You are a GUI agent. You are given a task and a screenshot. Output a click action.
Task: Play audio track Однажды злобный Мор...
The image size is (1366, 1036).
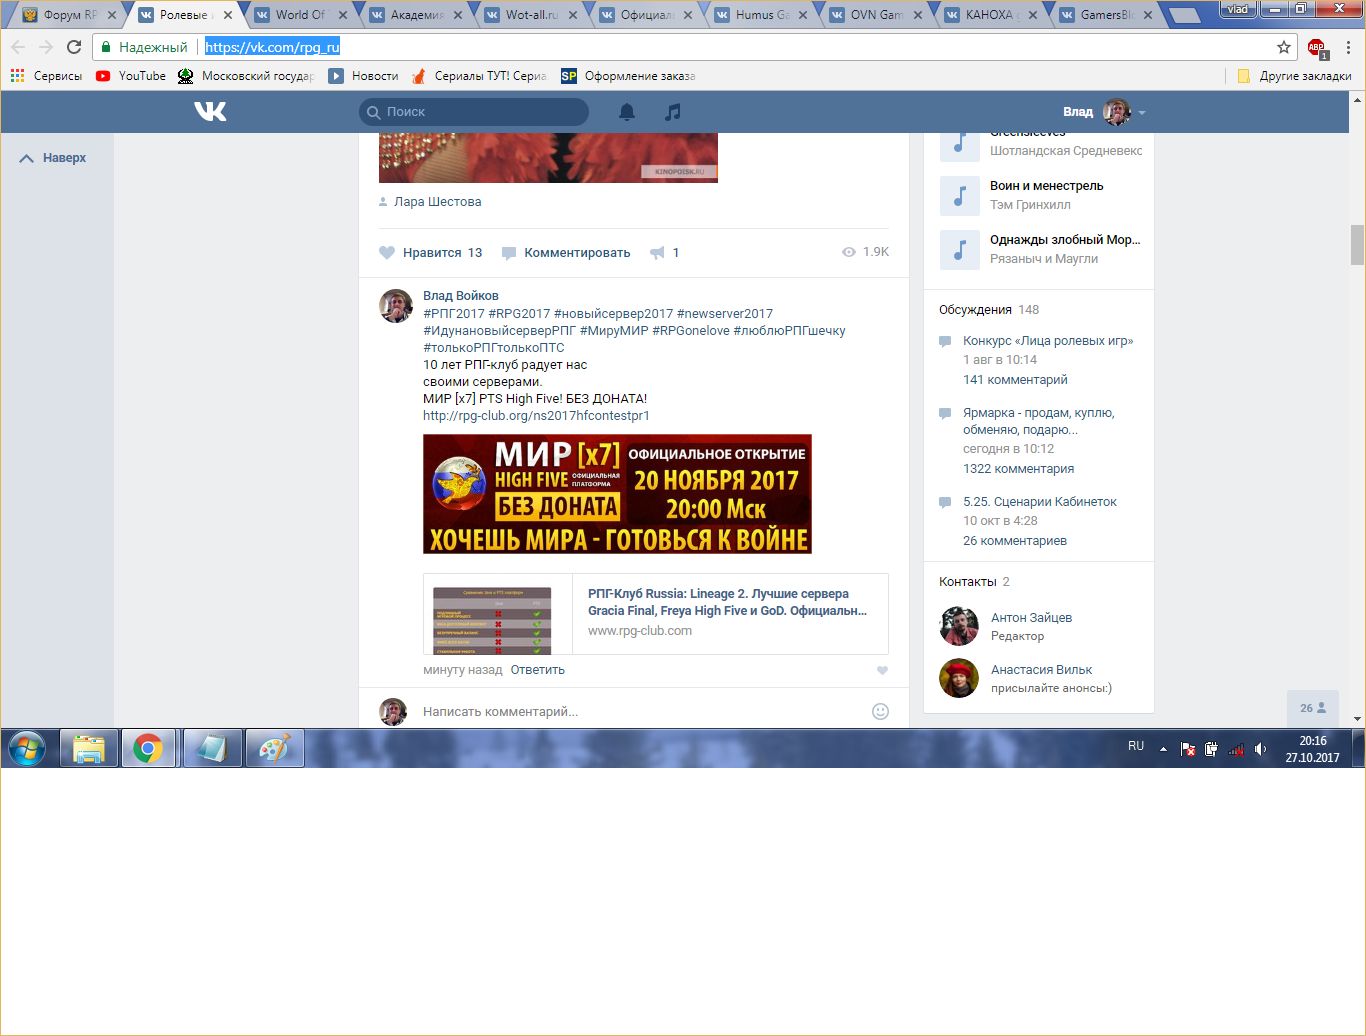pos(959,250)
